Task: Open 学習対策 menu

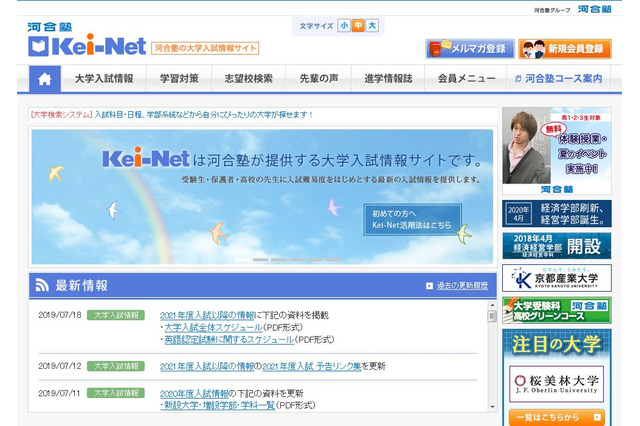Action: [x=179, y=79]
